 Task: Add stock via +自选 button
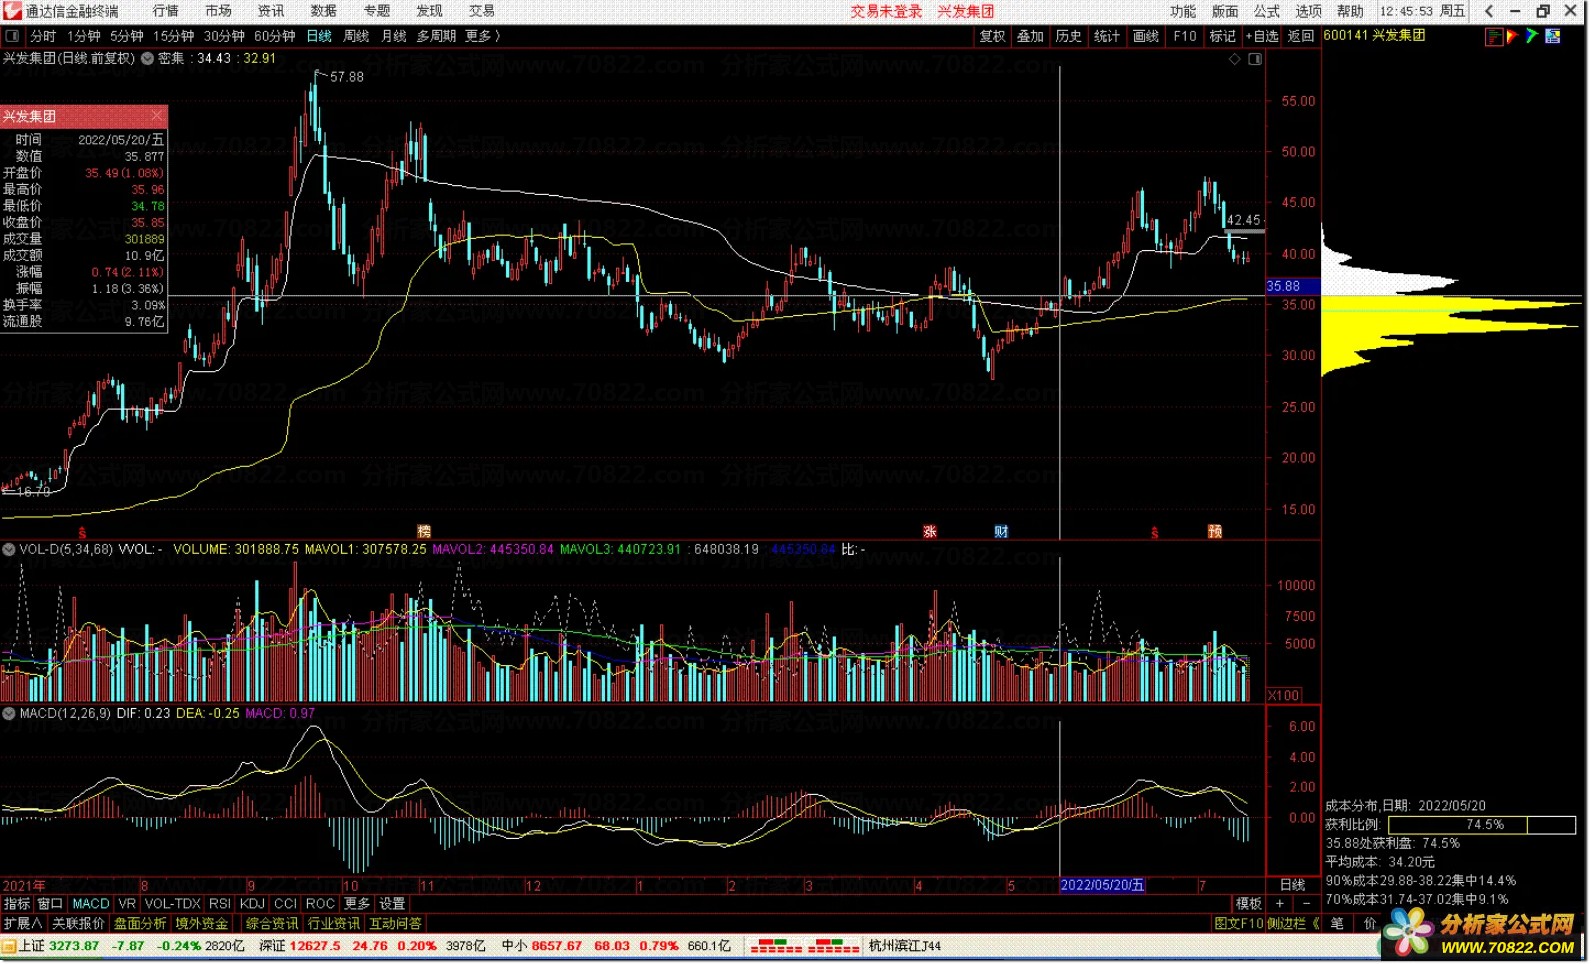pyautogui.click(x=1262, y=36)
